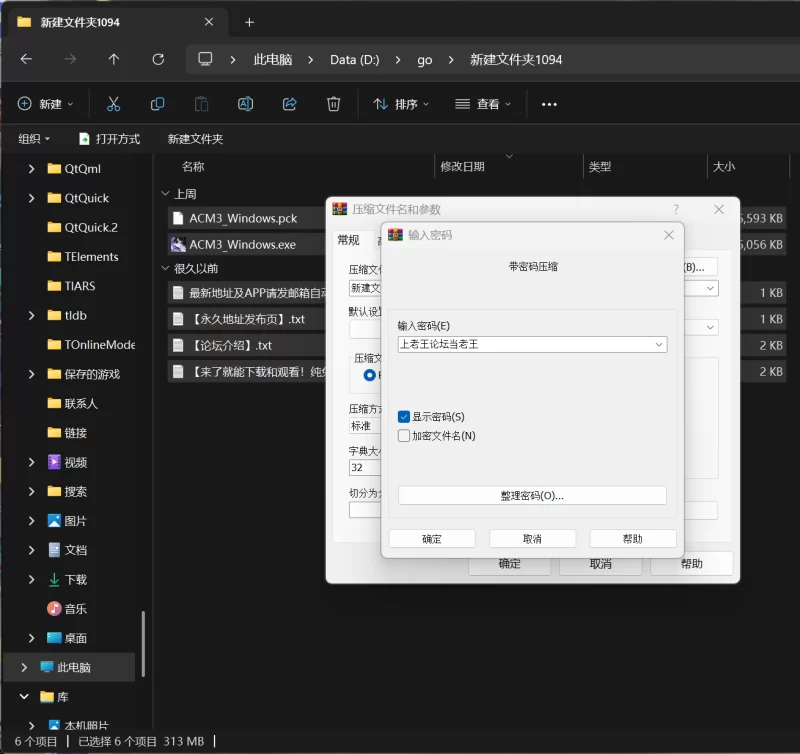The image size is (800, 754).
Task: Enable the 加密文件名(N) checkbox
Action: click(x=404, y=436)
